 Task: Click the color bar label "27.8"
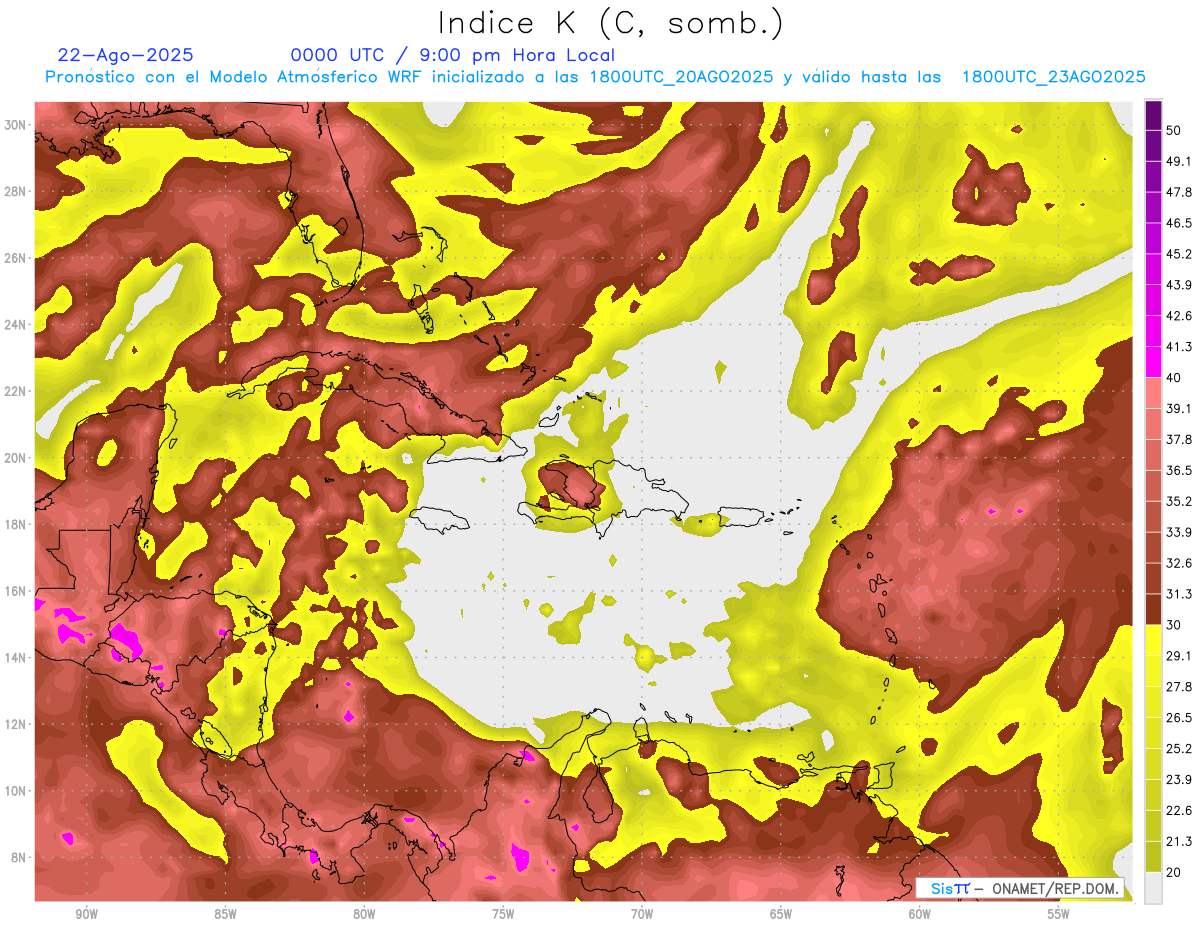1179,687
